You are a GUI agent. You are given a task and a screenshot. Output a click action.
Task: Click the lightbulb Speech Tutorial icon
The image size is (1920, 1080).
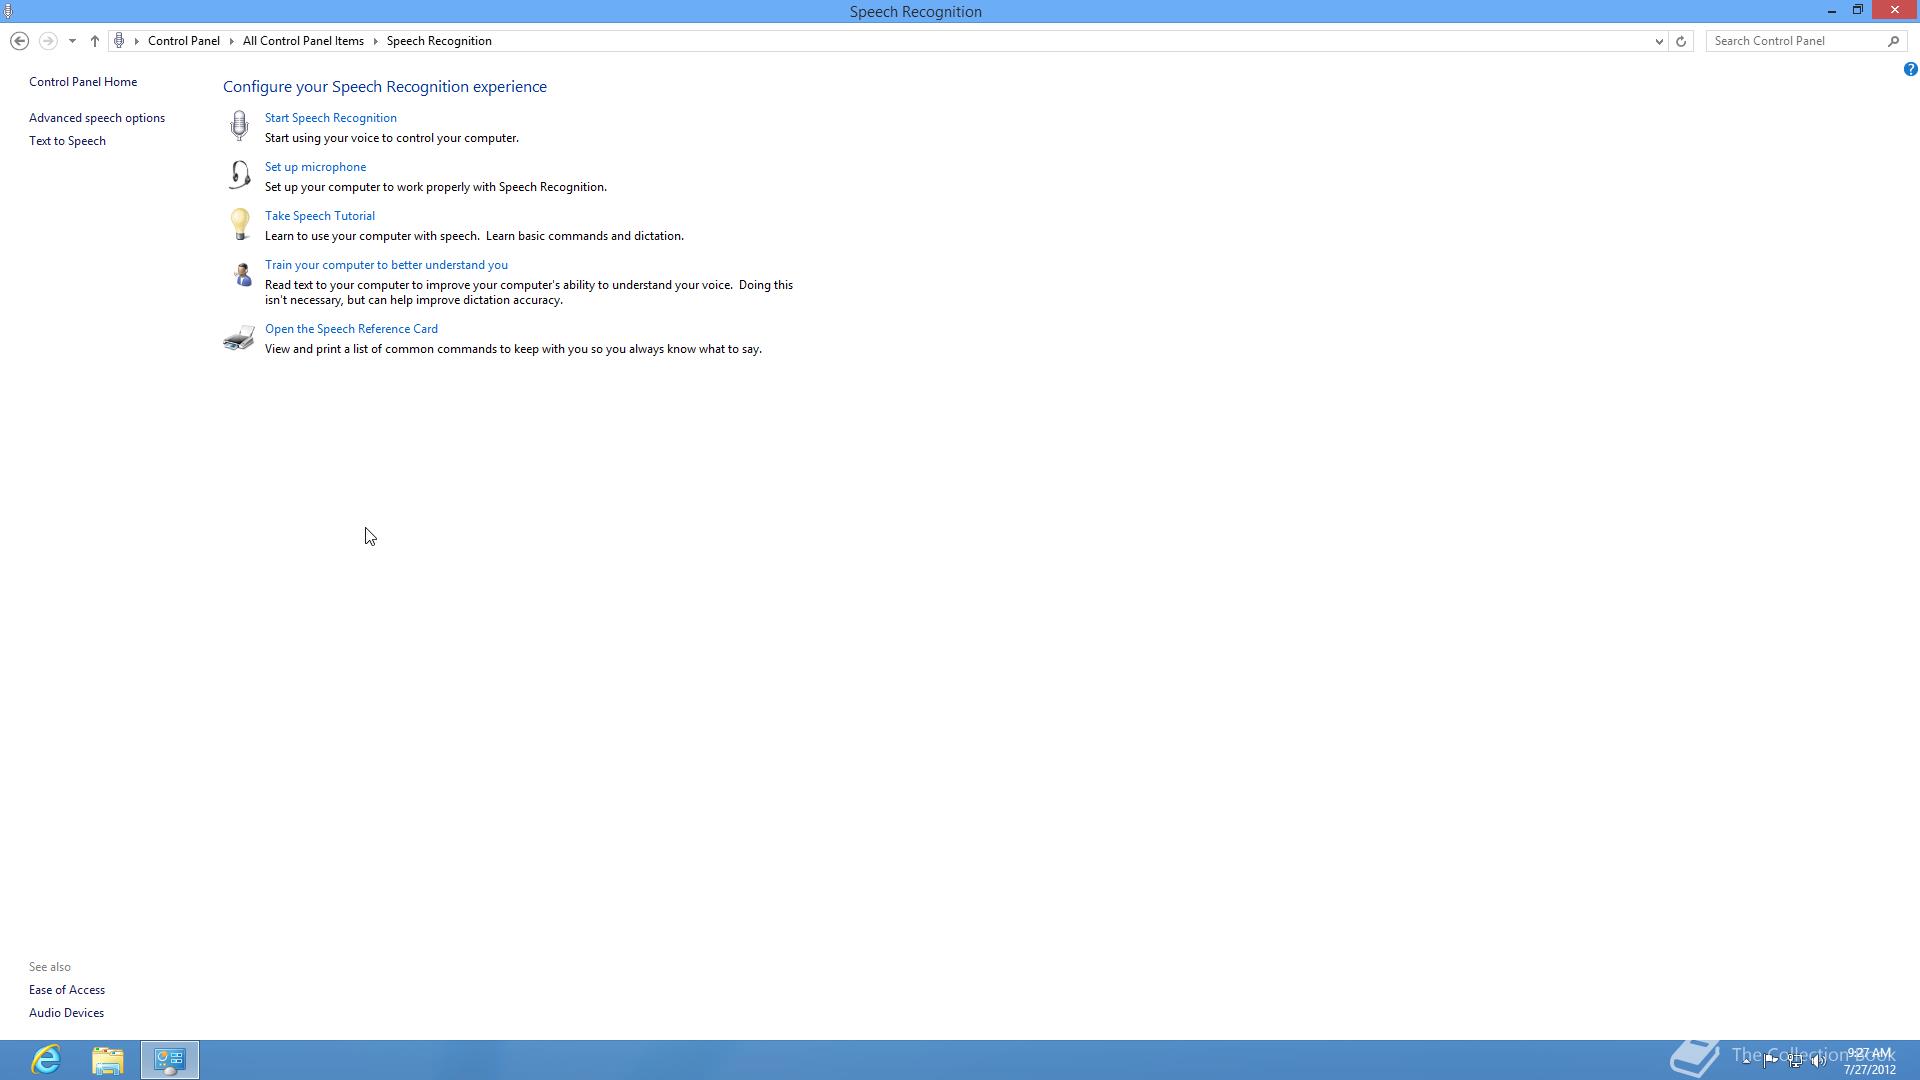(x=239, y=224)
